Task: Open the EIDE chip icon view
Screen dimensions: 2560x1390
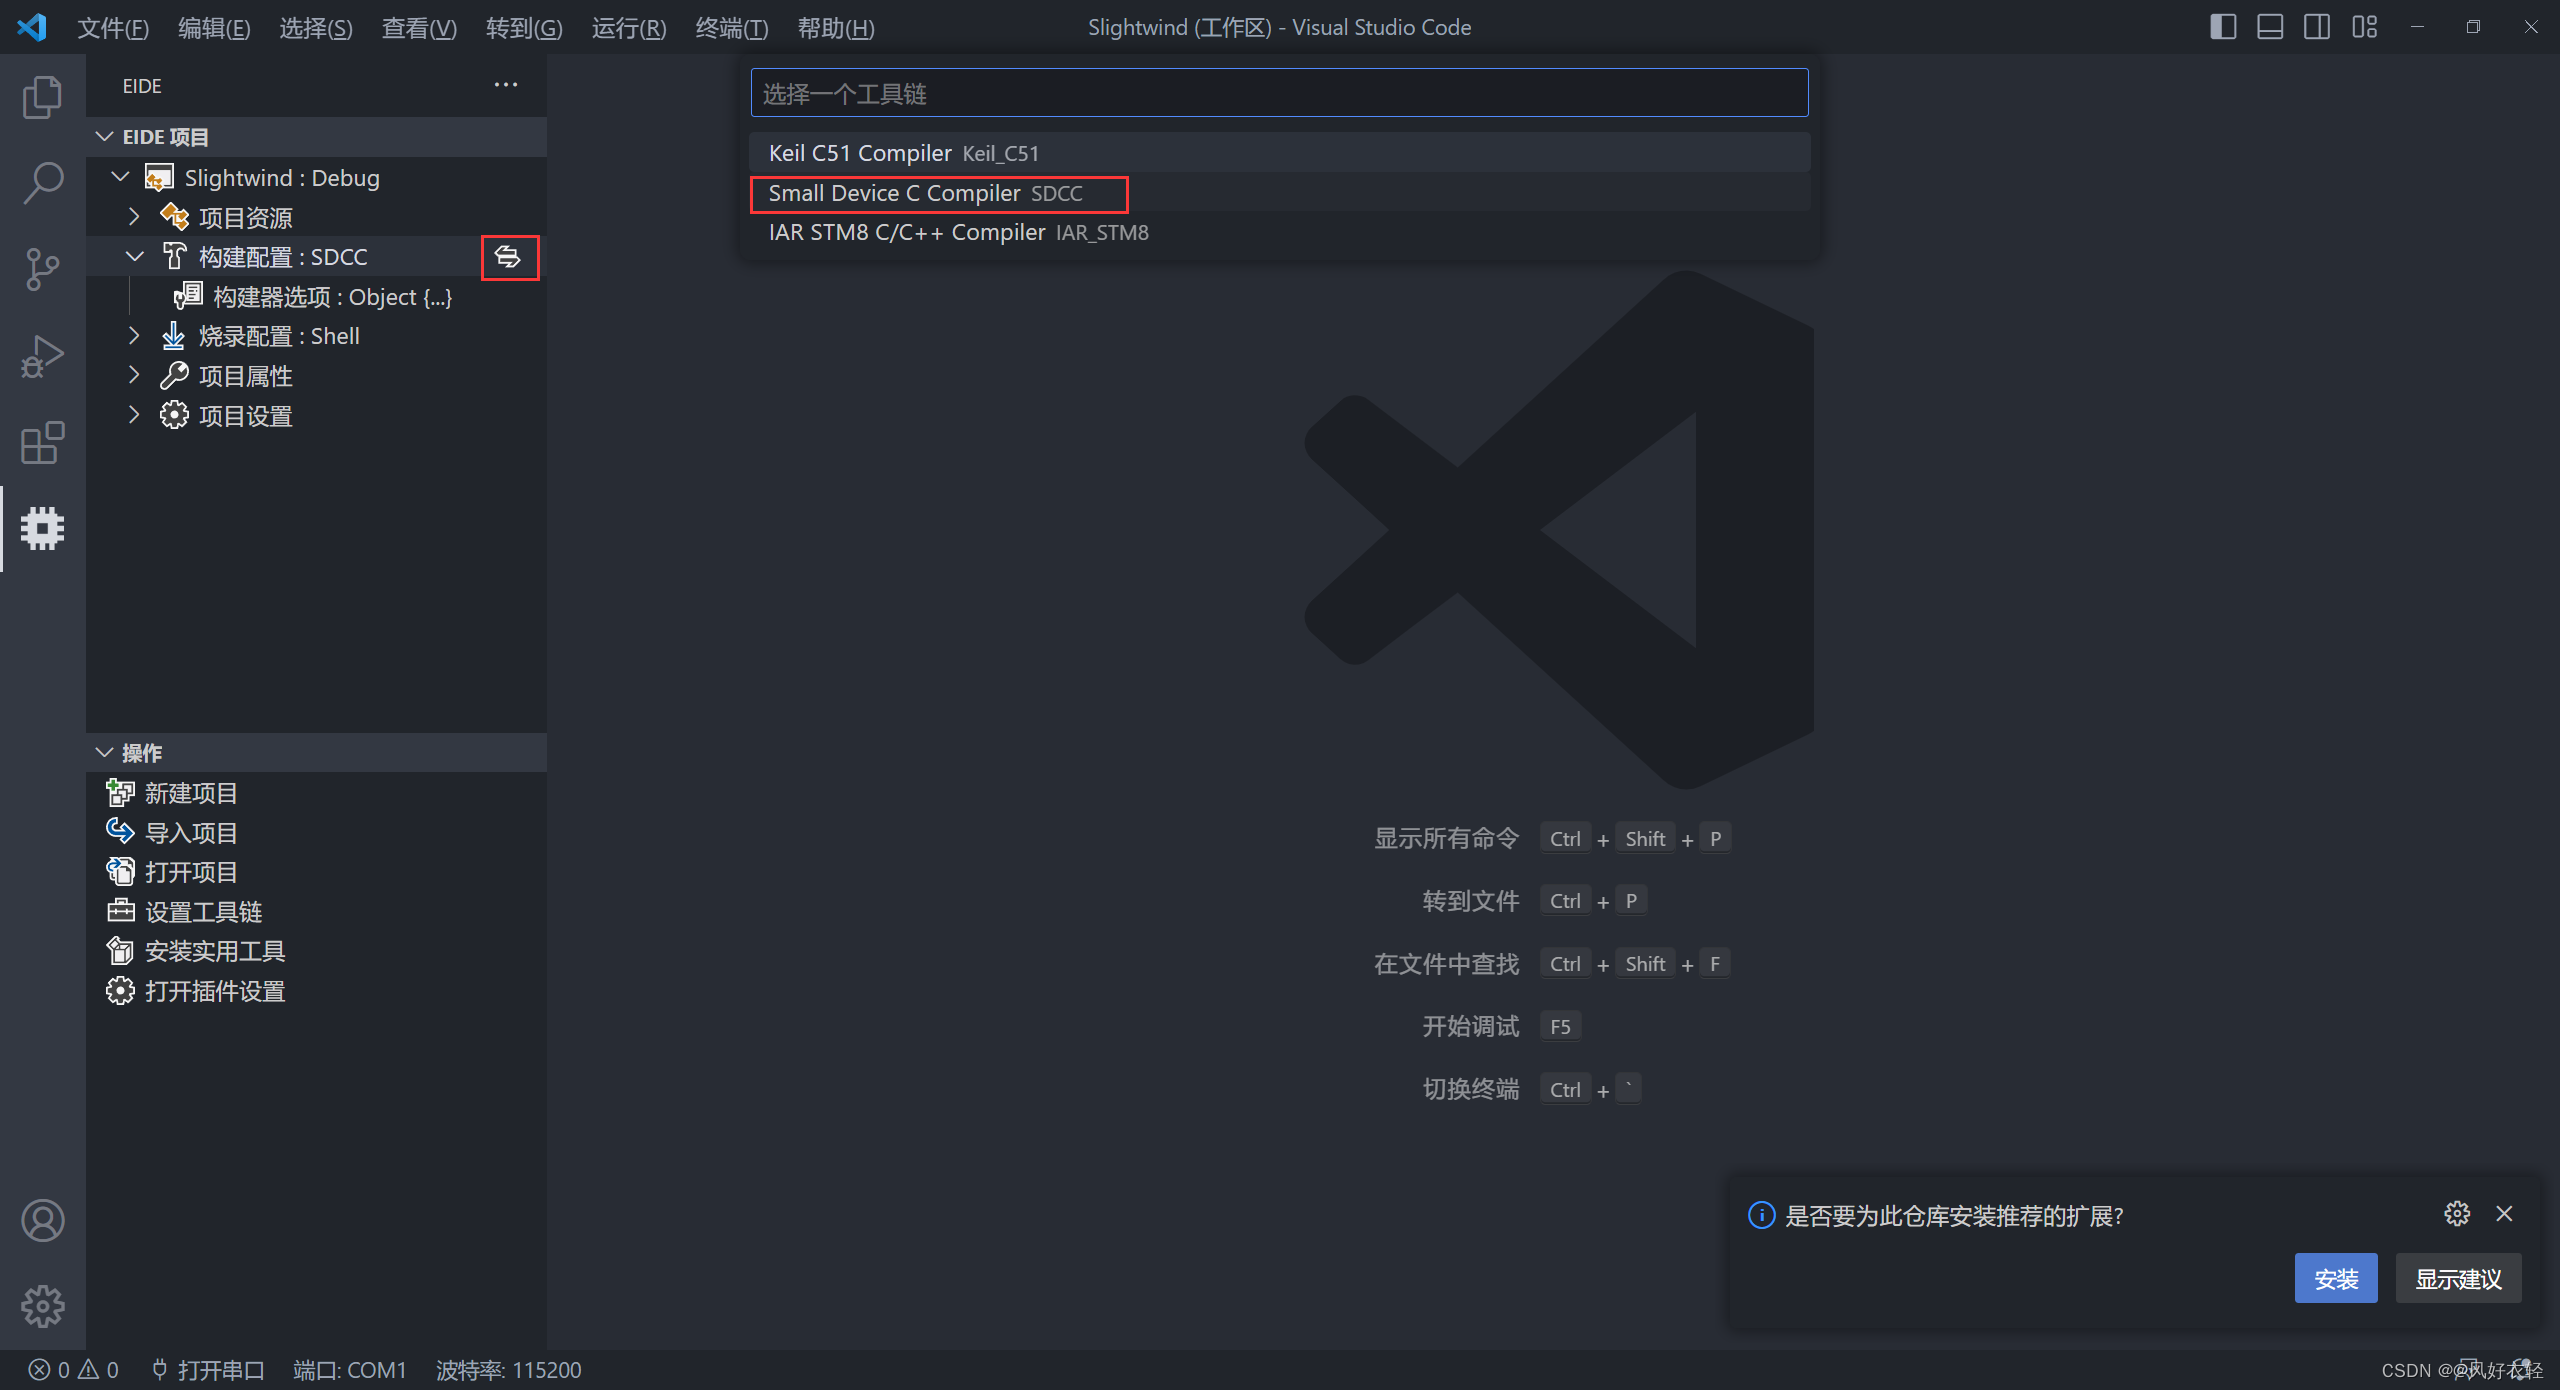Action: 42,528
